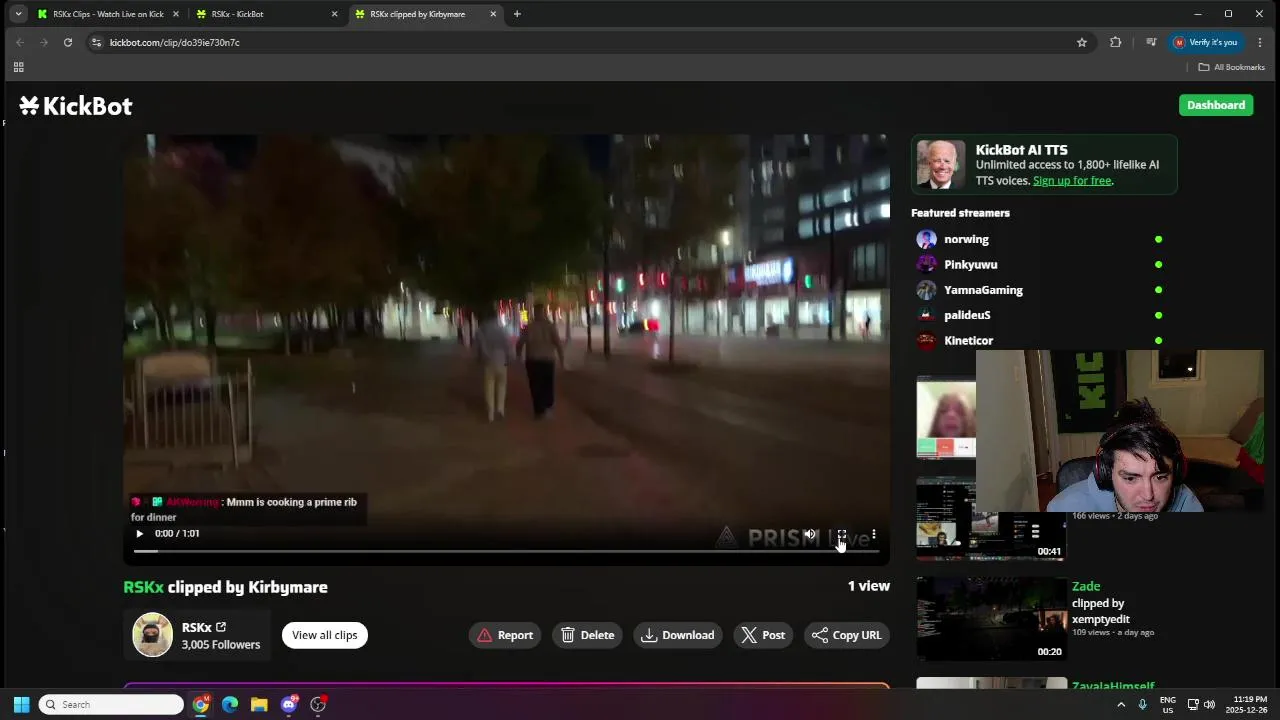The height and width of the screenshot is (720, 1280).
Task: Open Chrome media controls icon
Action: [x=1151, y=42]
